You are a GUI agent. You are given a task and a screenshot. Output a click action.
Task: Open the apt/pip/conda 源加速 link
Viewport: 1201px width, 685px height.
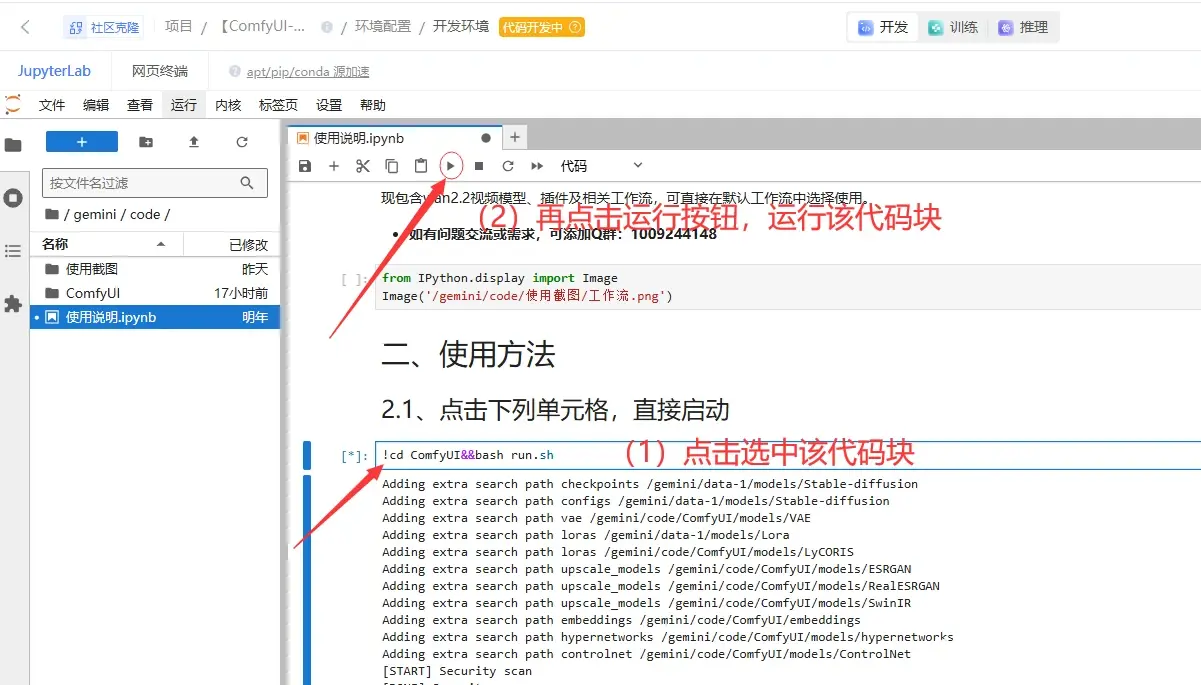(308, 71)
